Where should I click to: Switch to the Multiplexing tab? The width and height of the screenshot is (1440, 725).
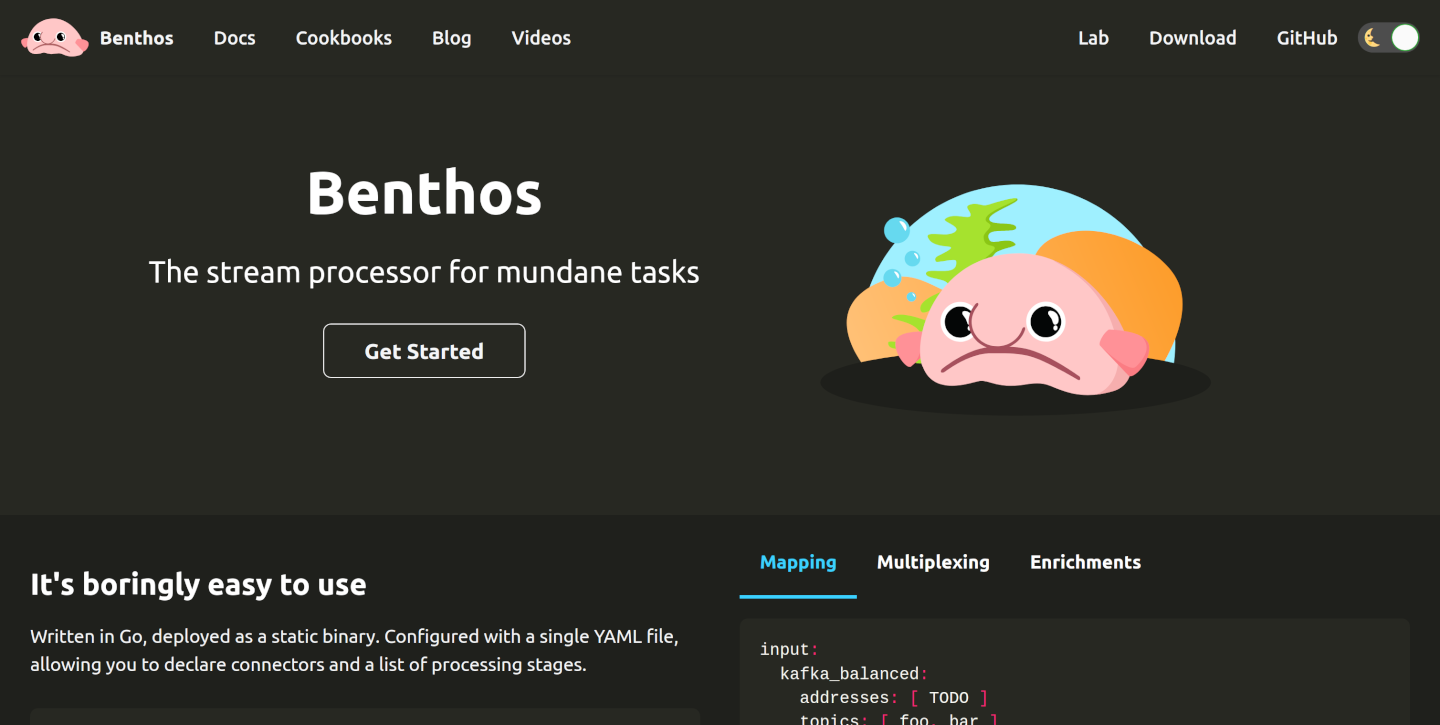pyautogui.click(x=933, y=562)
